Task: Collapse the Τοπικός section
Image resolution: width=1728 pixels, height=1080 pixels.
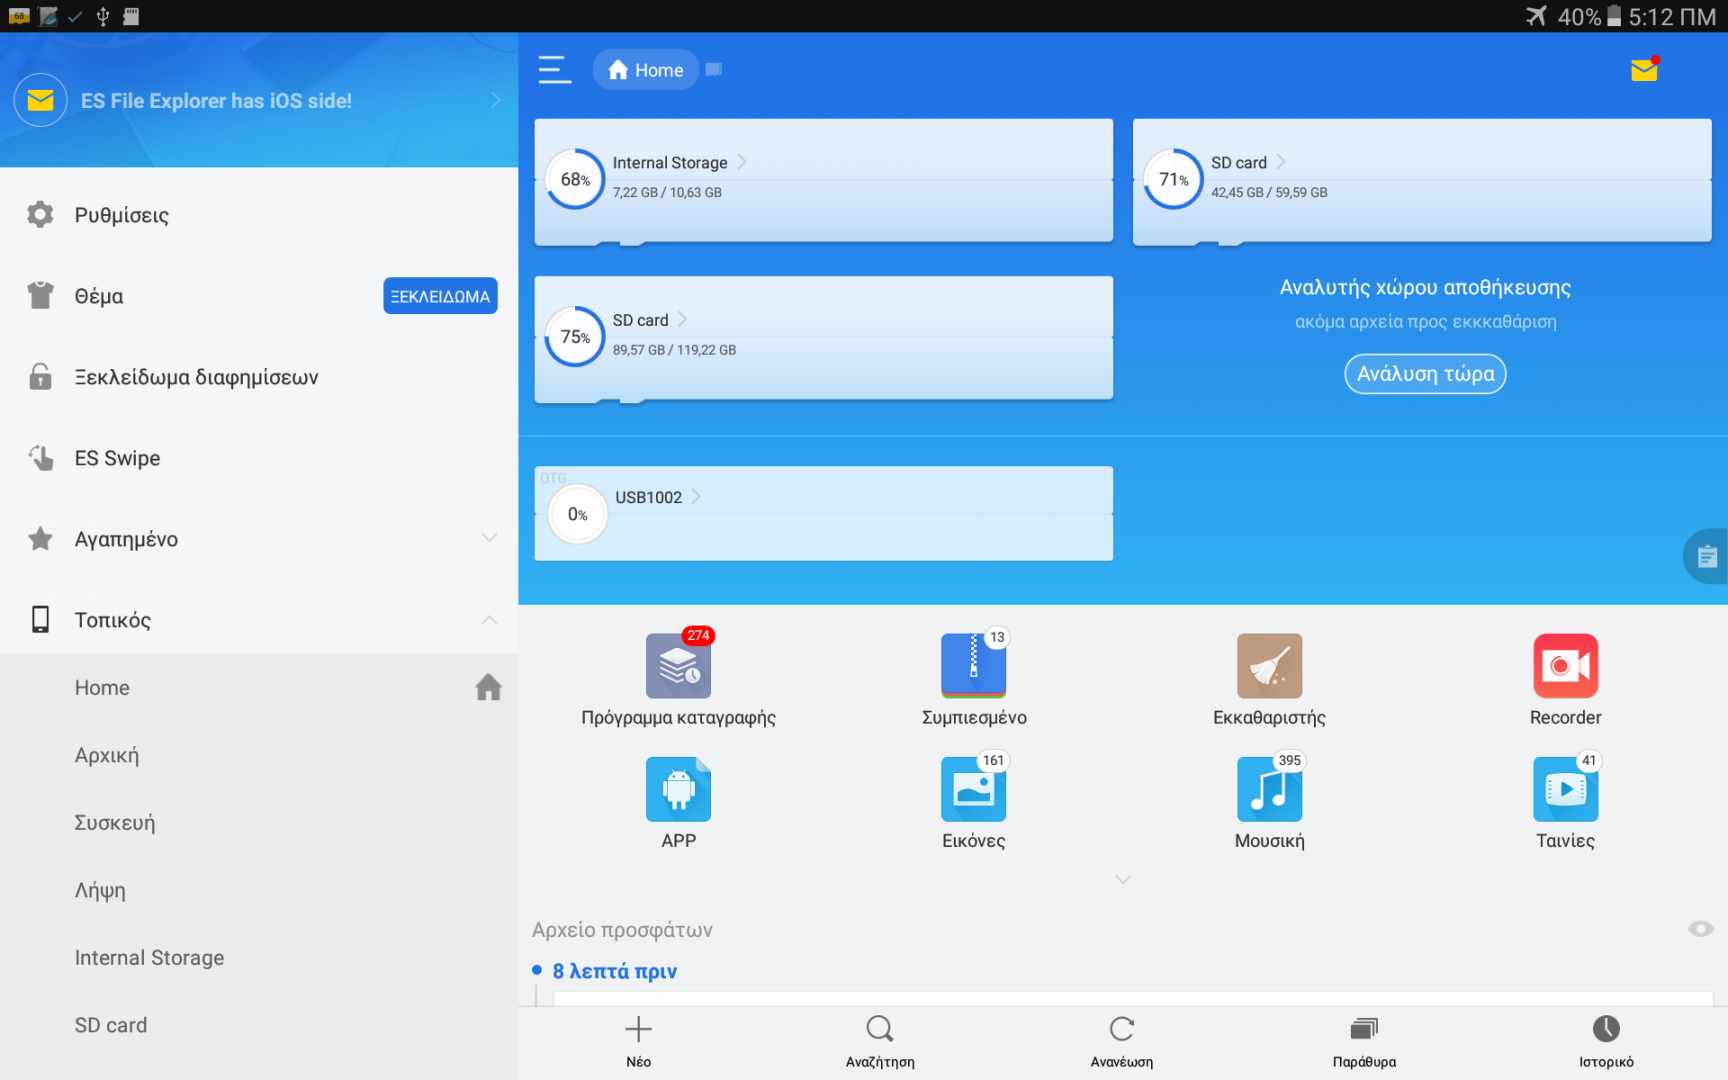Action: click(x=489, y=620)
